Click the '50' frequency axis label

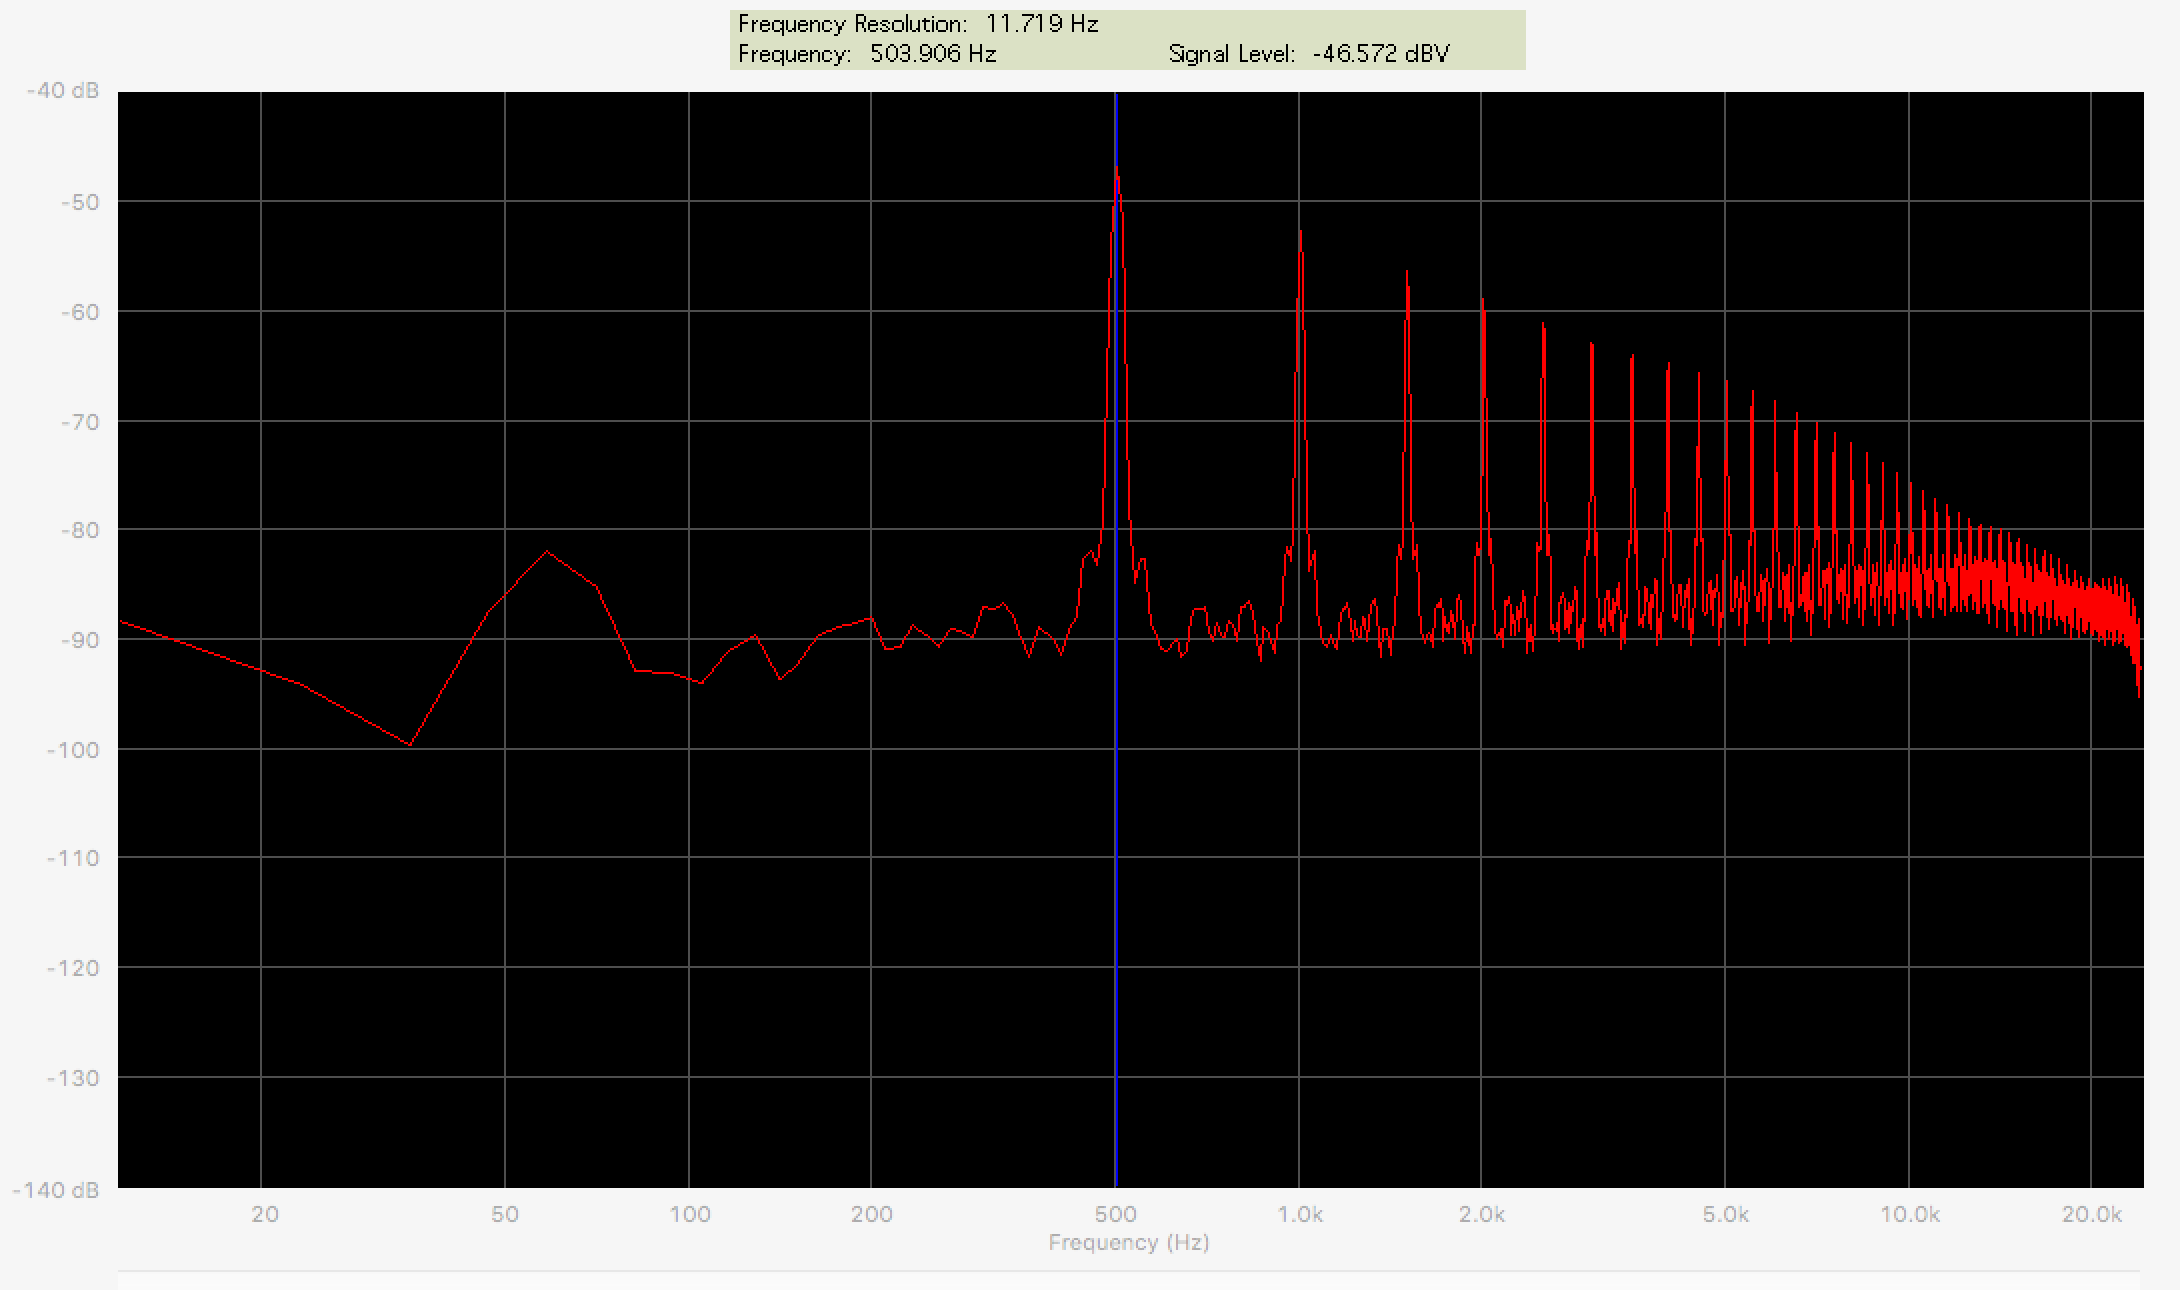(505, 1214)
